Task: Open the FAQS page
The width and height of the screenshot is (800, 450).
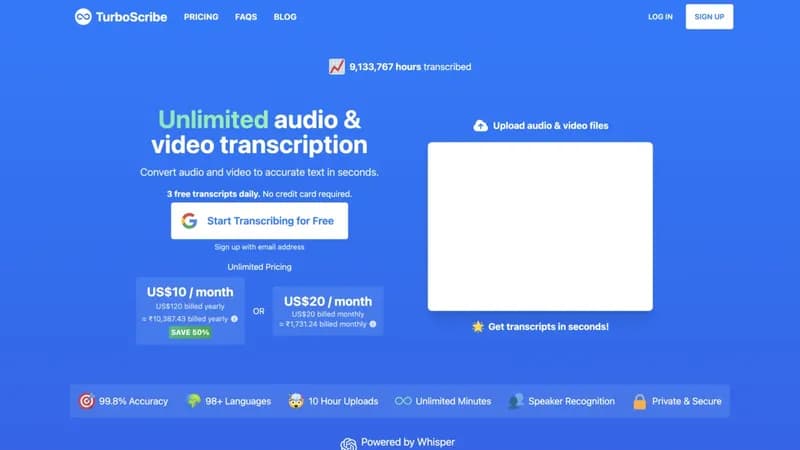Action: [x=246, y=17]
